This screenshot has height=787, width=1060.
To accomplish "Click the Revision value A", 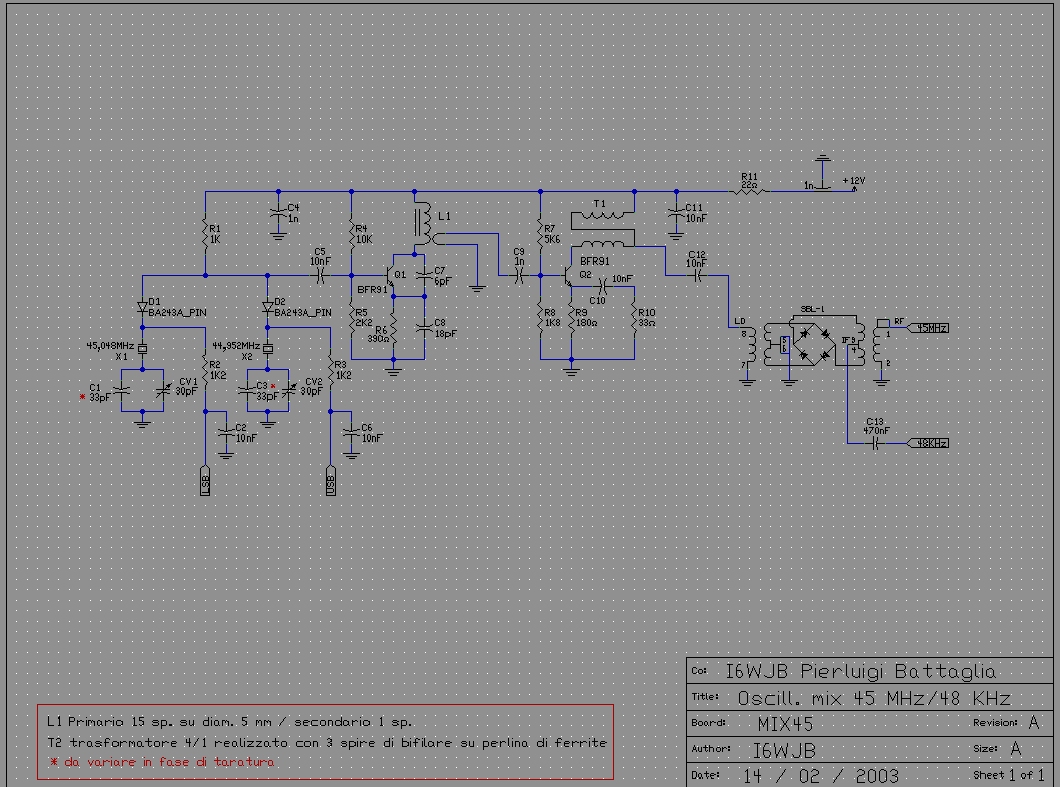I will 1034,723.
